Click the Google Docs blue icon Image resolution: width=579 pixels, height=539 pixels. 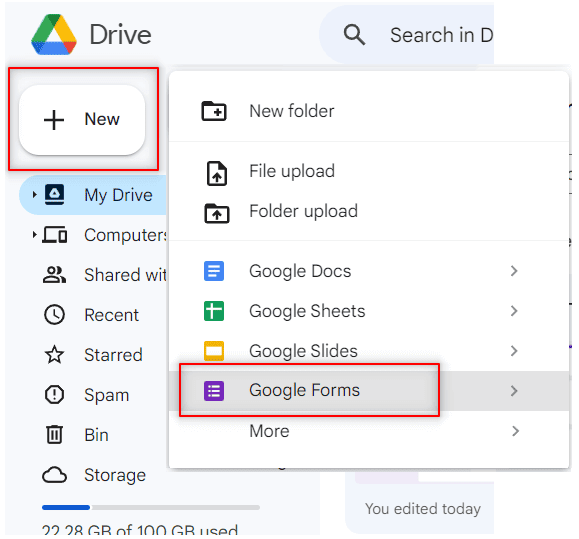tap(214, 271)
